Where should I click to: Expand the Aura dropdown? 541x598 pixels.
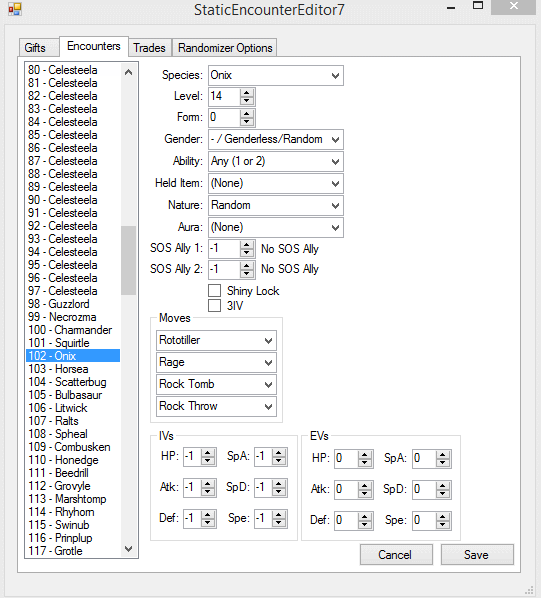(276, 227)
